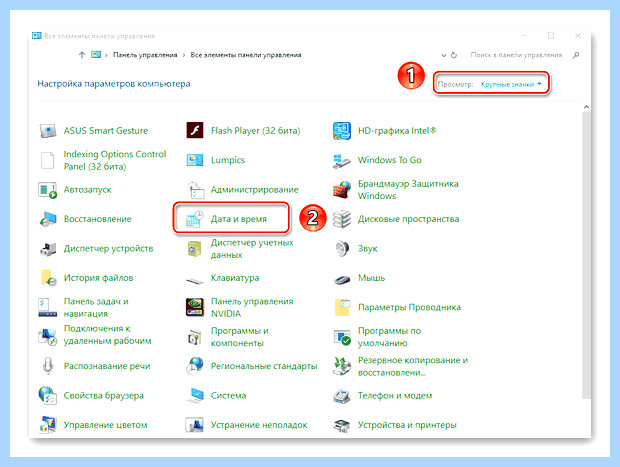This screenshot has height=467, width=620.
Task: Click the История файлов icon
Action: pos(48,278)
